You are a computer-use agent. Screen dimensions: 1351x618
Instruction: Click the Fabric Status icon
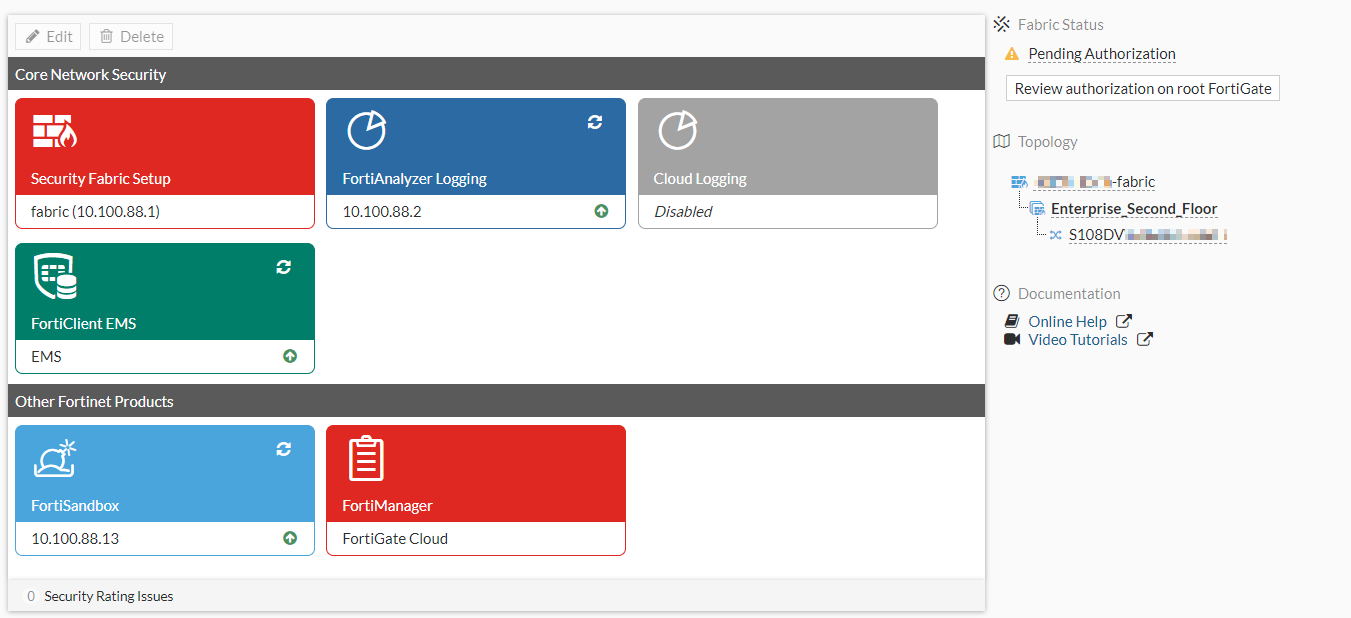pos(1002,24)
